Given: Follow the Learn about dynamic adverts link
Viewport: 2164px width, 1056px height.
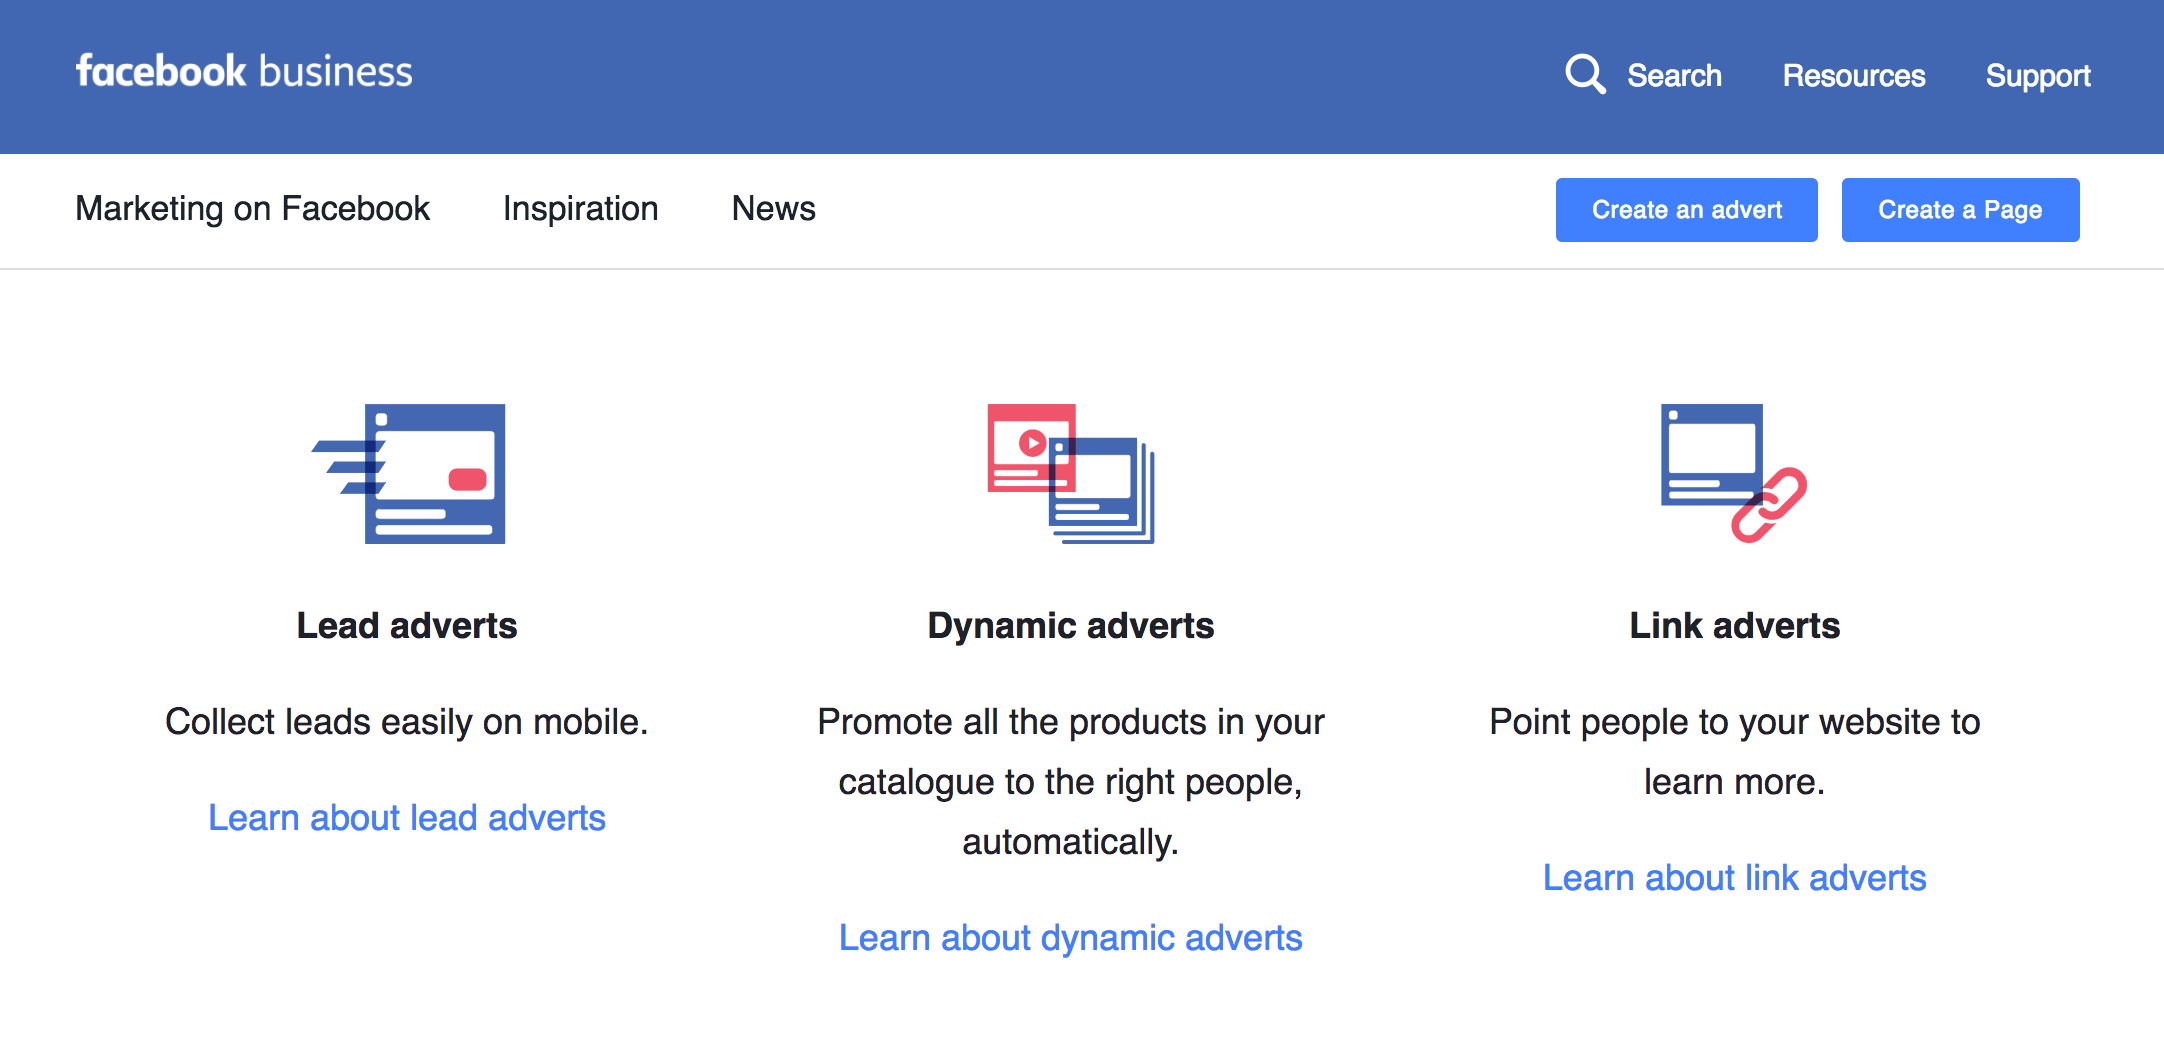Looking at the screenshot, I should click(x=1070, y=938).
